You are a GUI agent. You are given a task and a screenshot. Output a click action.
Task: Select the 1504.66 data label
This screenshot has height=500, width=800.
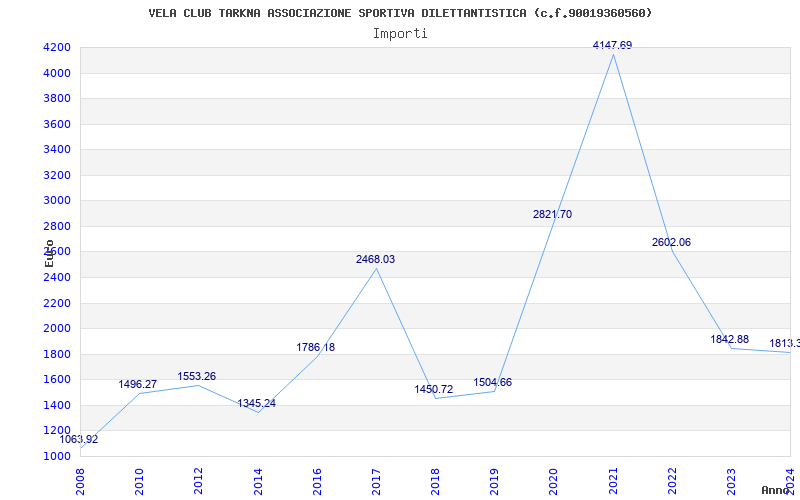pos(493,383)
